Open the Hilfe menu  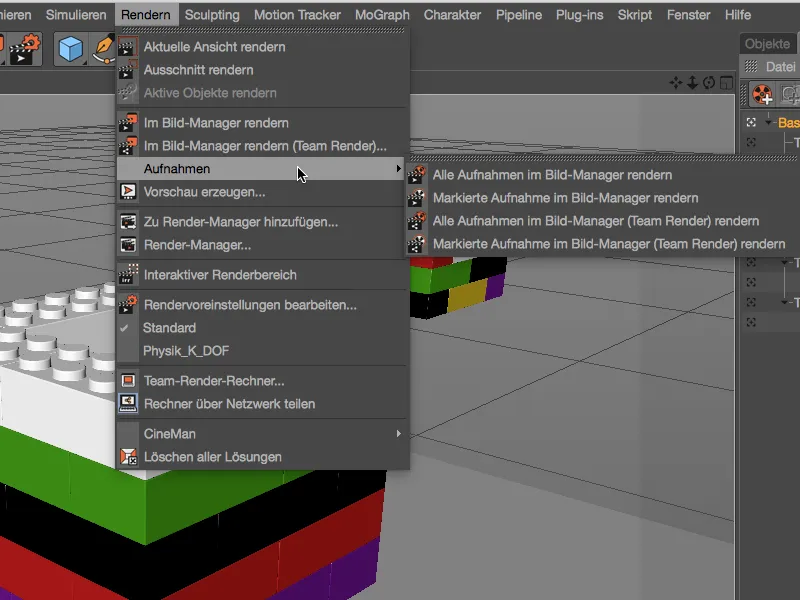pos(738,15)
